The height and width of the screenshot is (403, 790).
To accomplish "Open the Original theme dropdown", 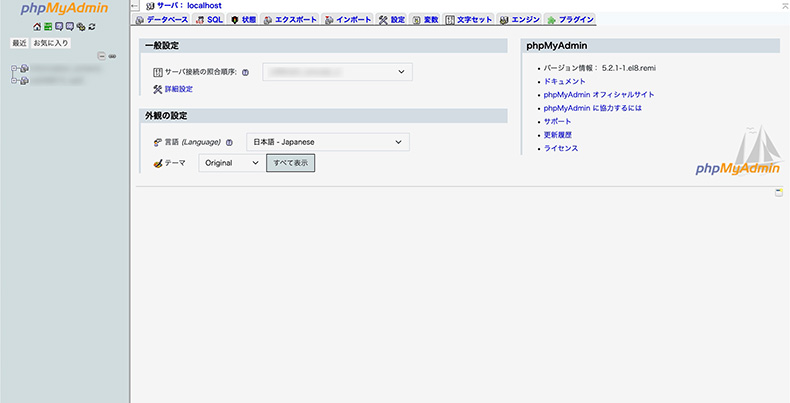I will tap(230, 162).
